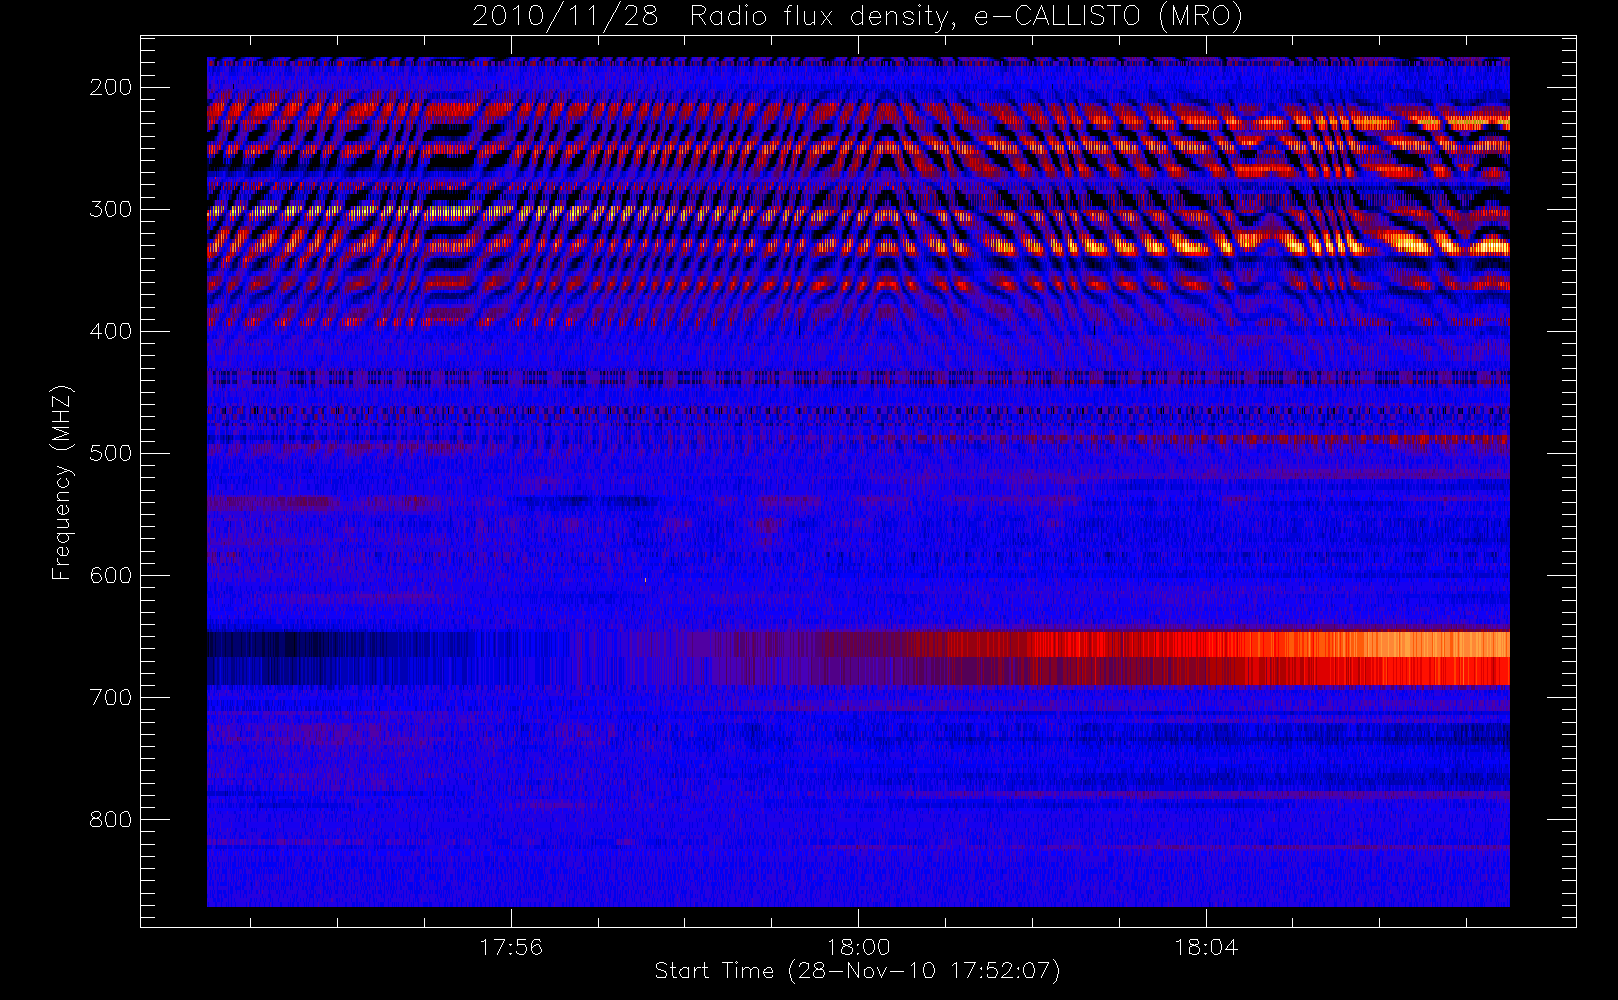Click the 400 frequency tick label
Image resolution: width=1618 pixels, height=1000 pixels.
111,331
